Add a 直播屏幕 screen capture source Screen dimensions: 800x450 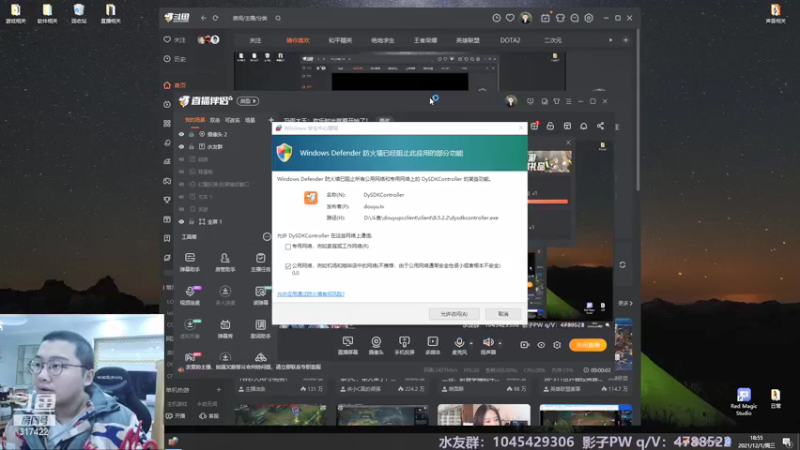click(x=348, y=345)
